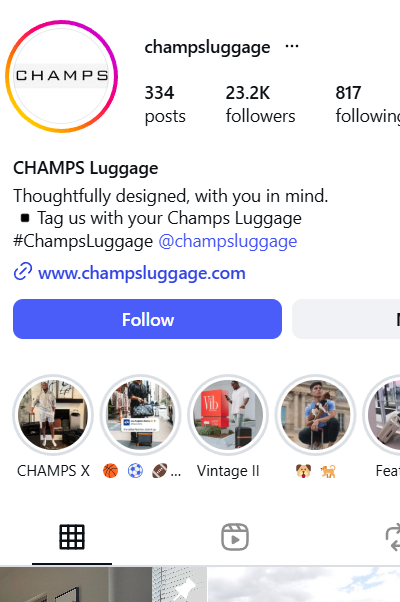400x602 pixels.
Task: Open the sports balls emoji highlight
Action: [141, 415]
